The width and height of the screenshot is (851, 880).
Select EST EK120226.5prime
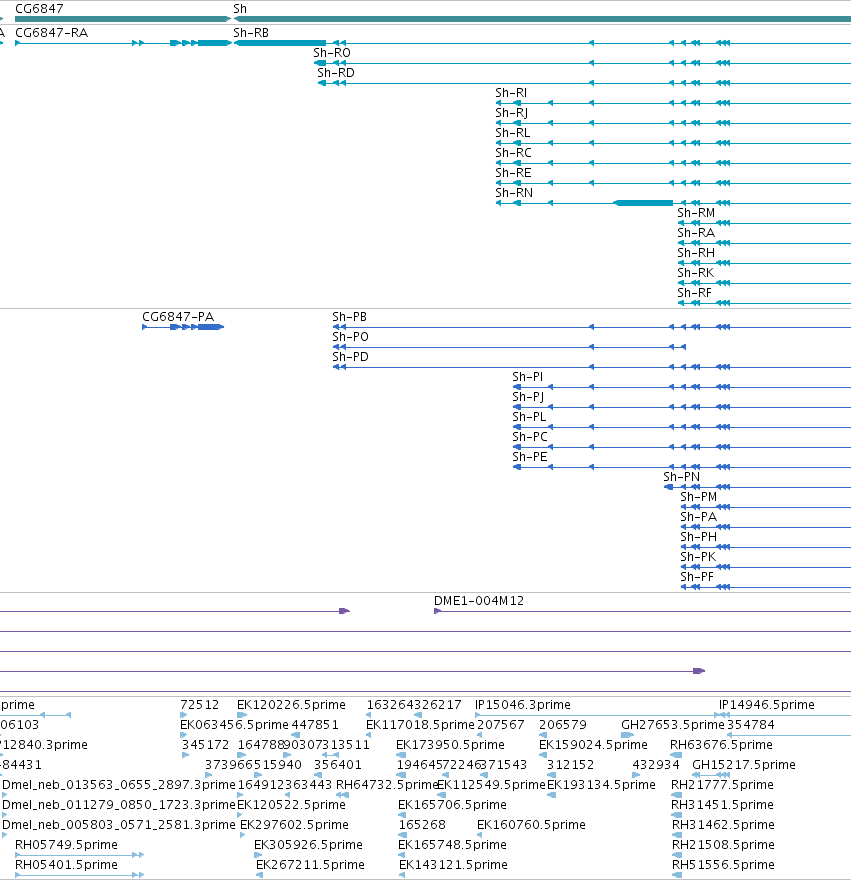[291, 705]
